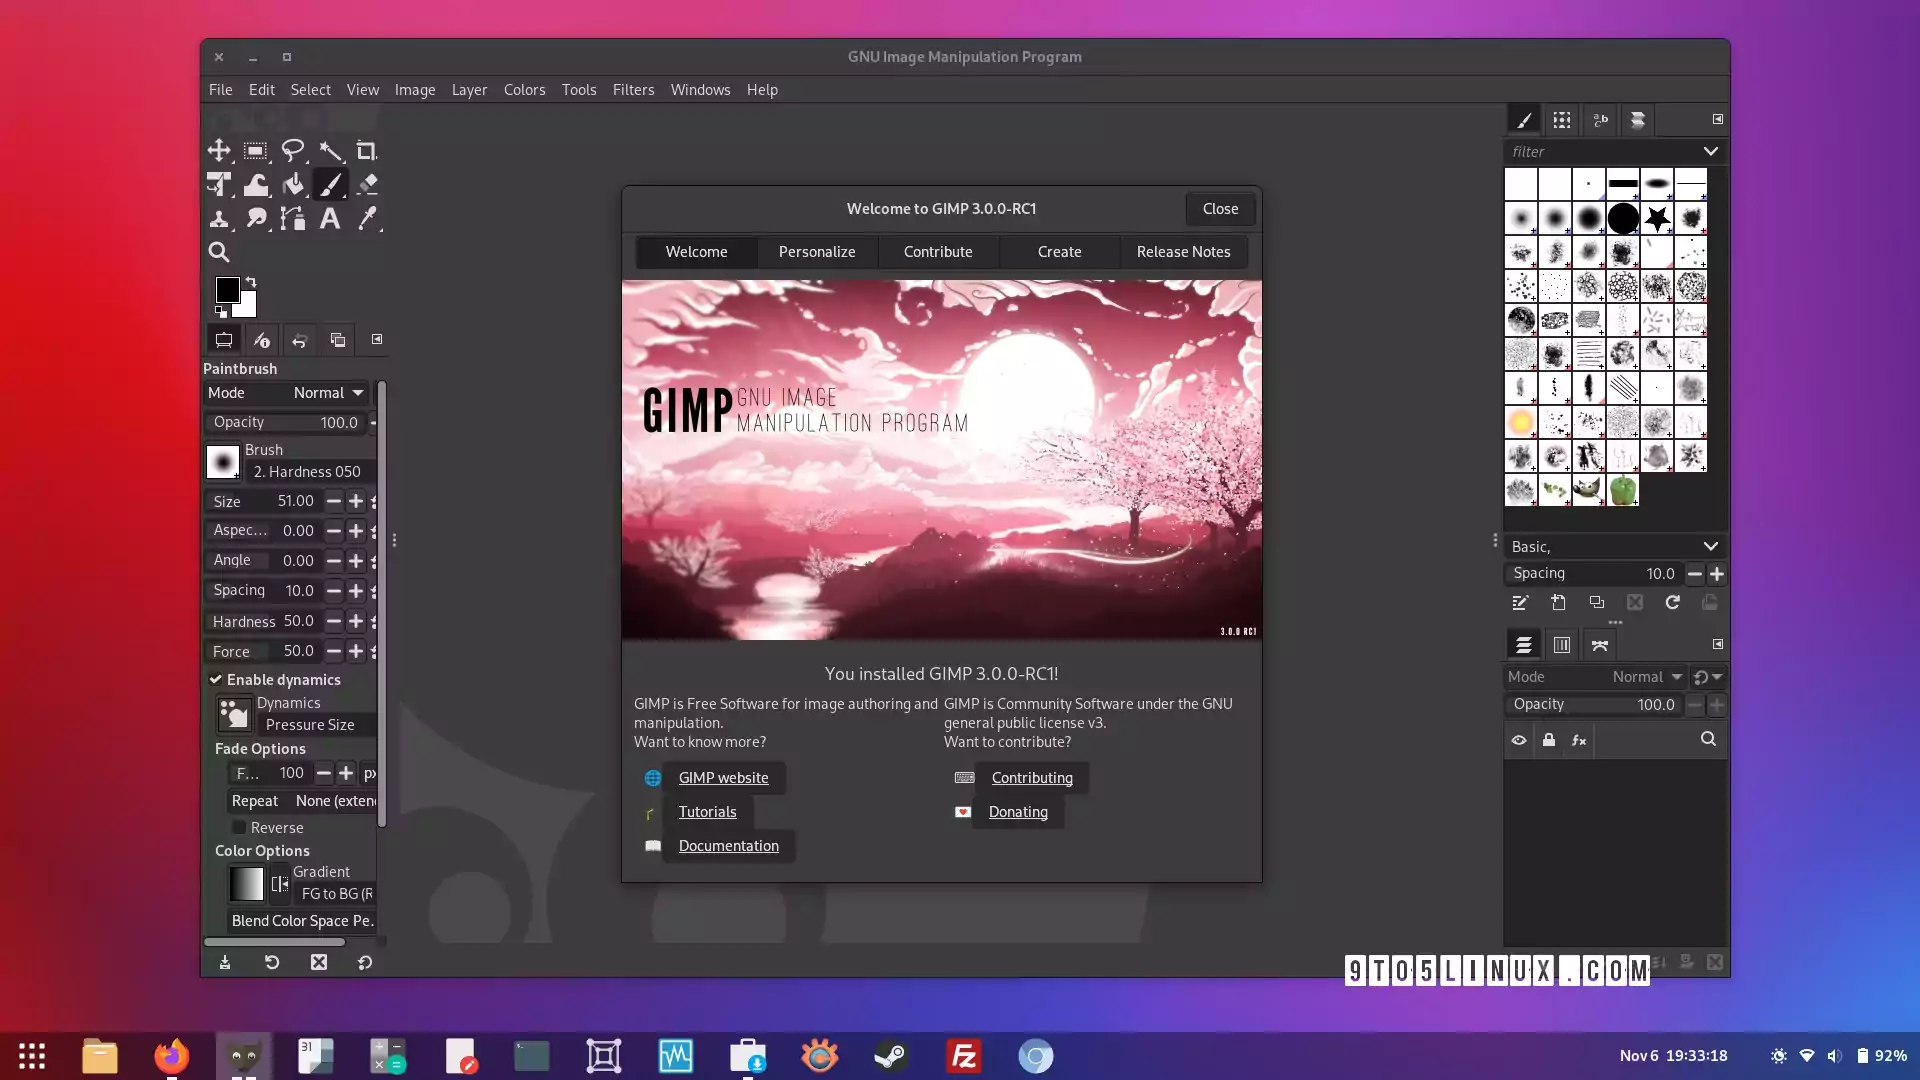Activate the Zoom tool

coord(219,252)
